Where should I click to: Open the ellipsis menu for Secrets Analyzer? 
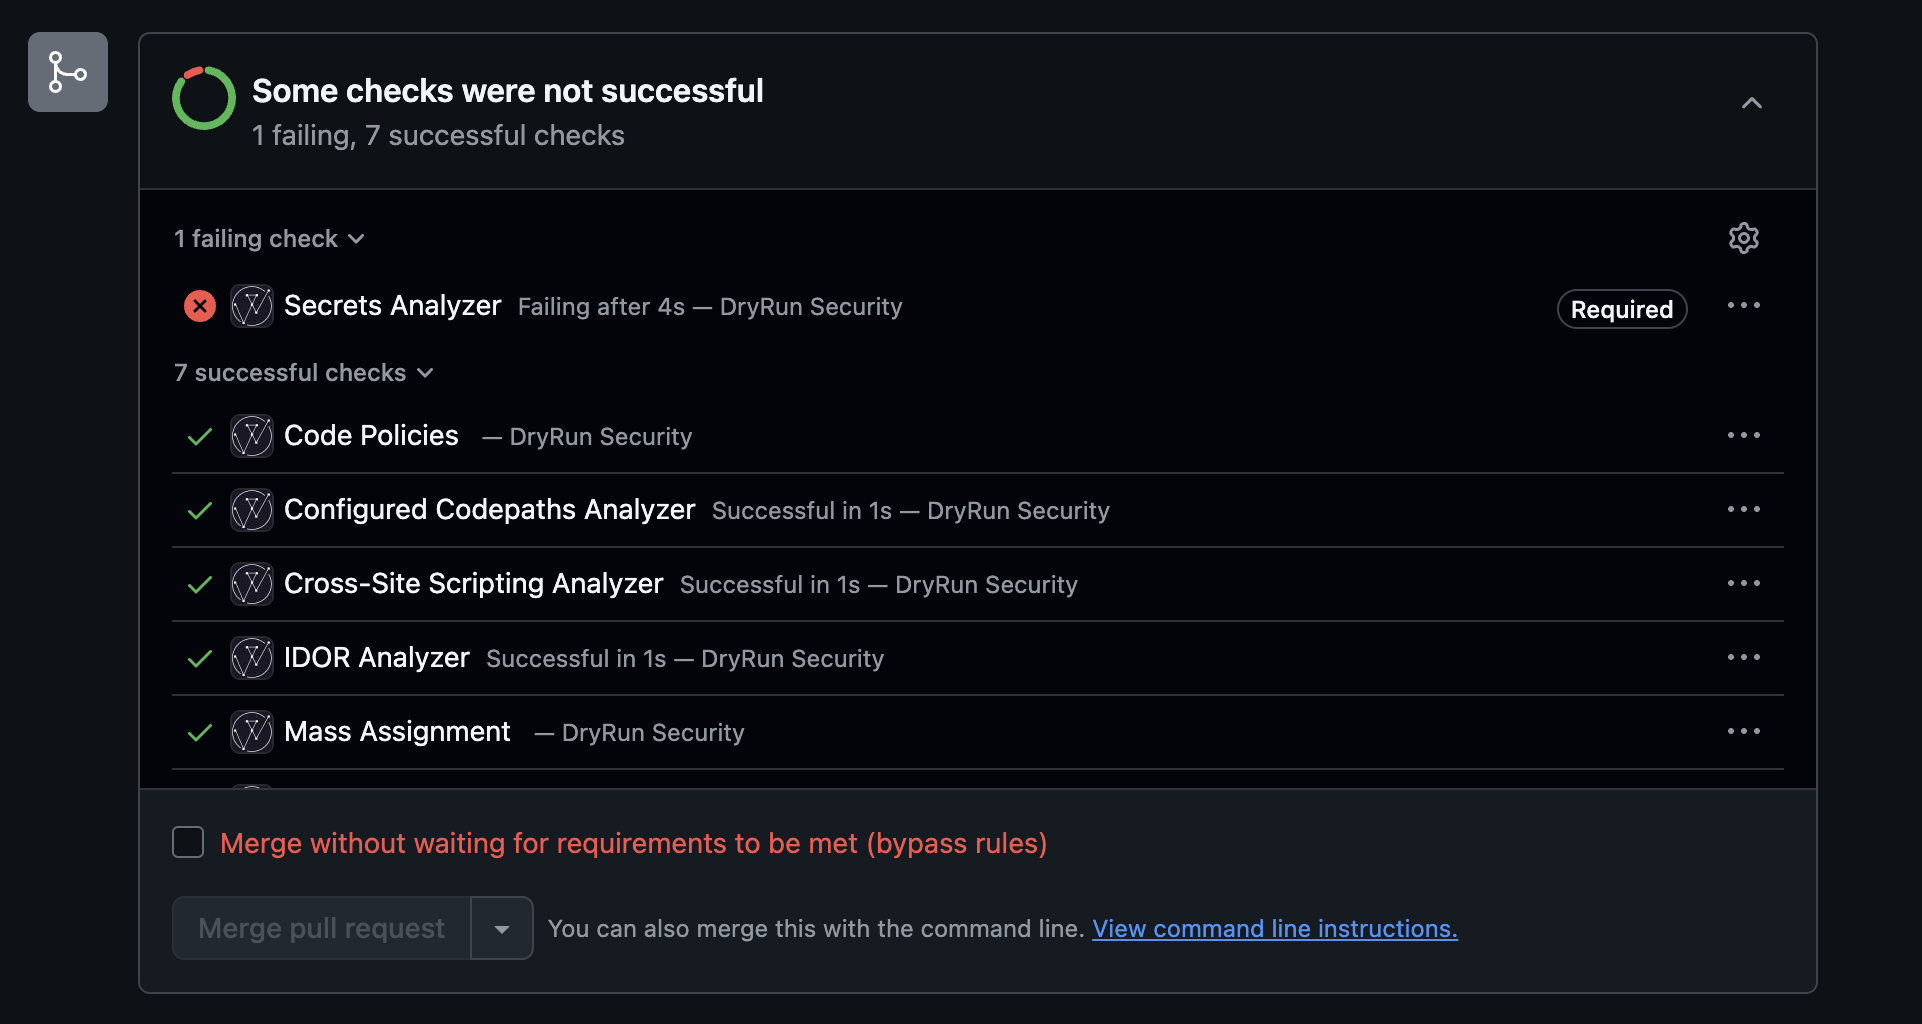click(x=1743, y=306)
